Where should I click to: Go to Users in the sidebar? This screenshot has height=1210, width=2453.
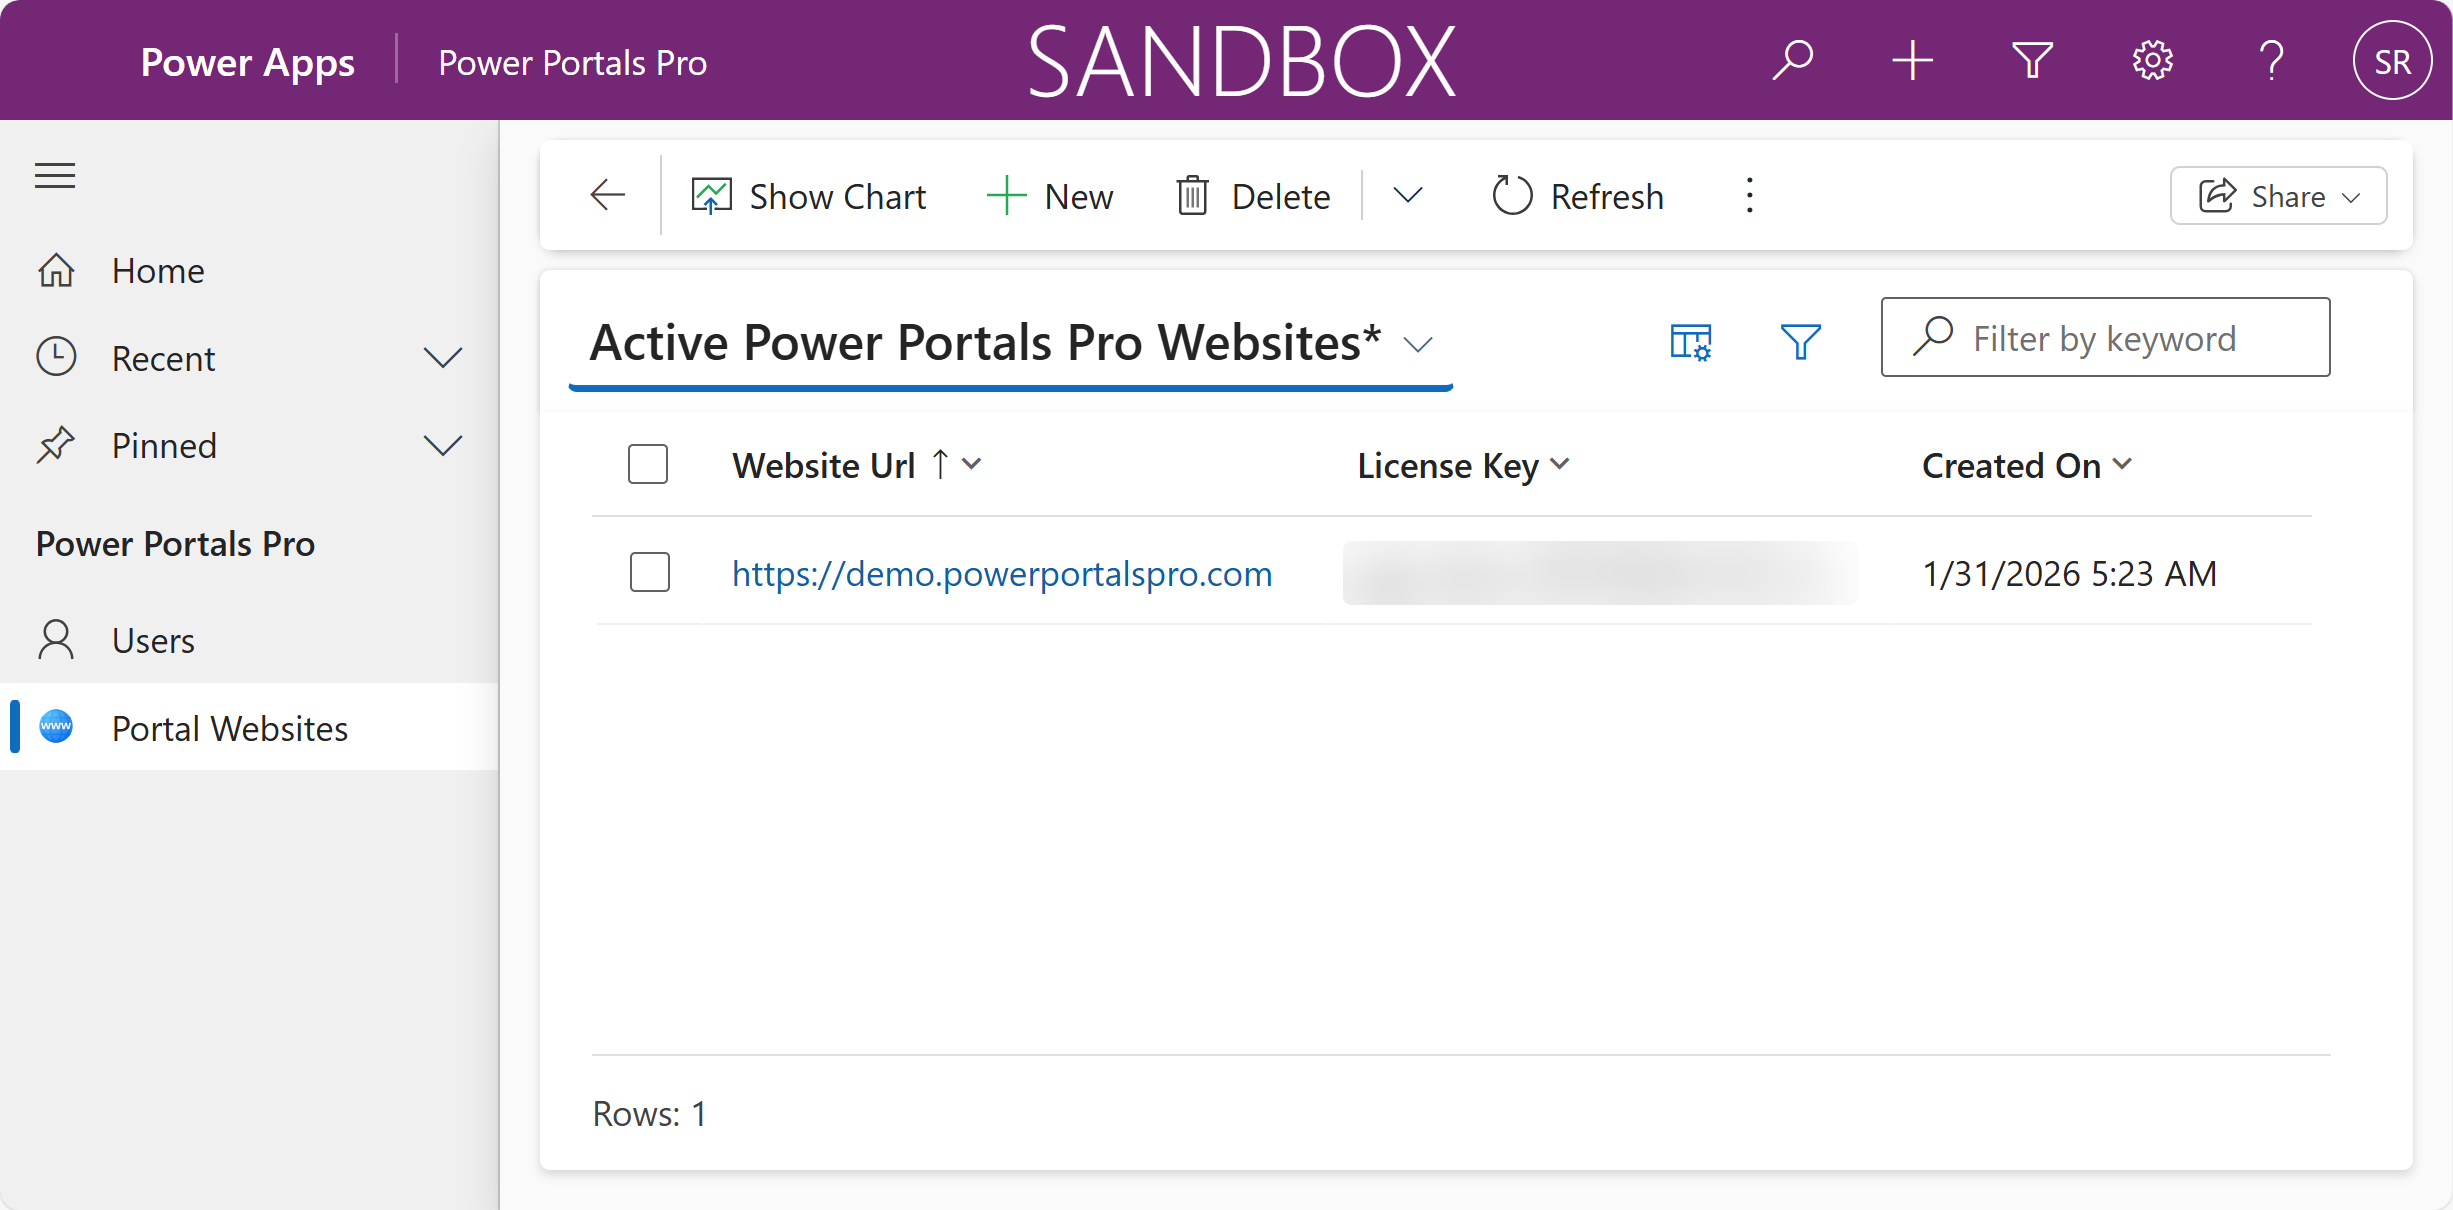coord(153,640)
